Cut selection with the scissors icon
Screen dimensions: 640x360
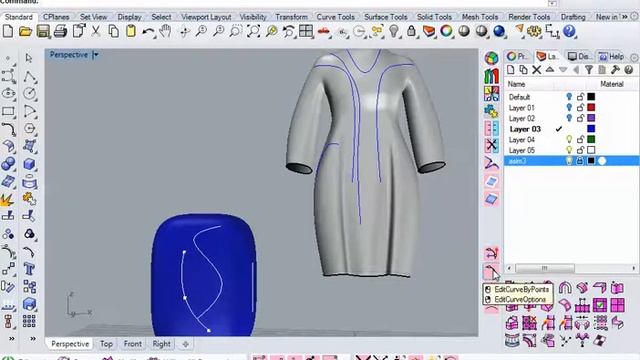click(x=96, y=31)
